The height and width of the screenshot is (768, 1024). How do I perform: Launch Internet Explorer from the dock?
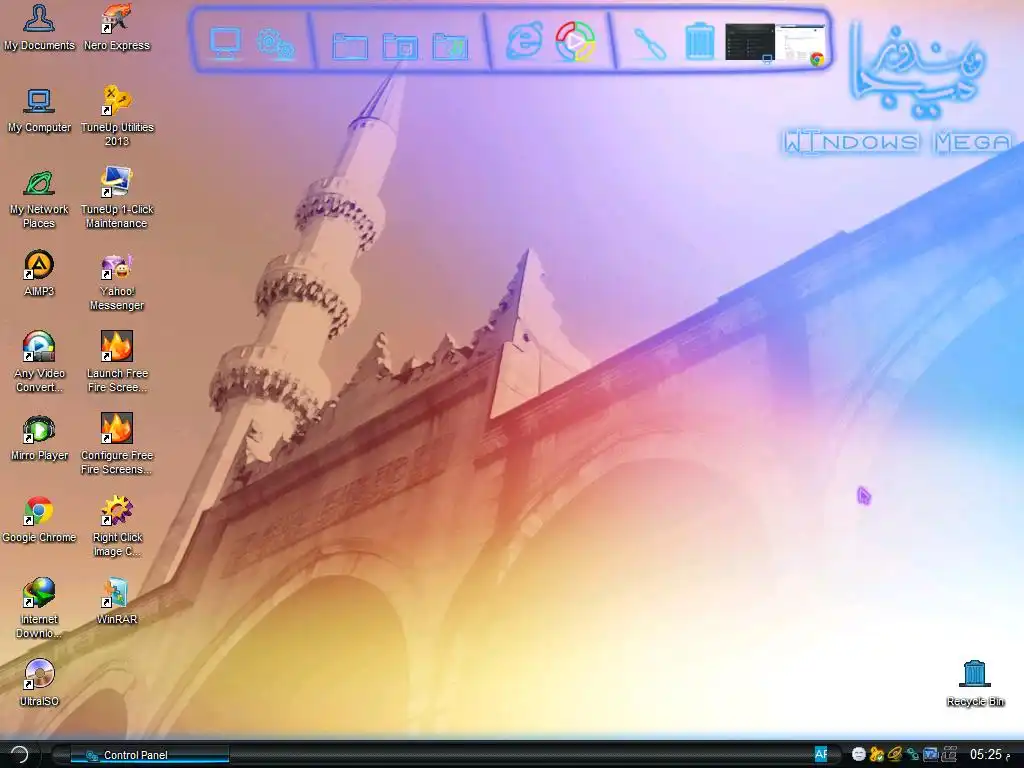tap(524, 40)
